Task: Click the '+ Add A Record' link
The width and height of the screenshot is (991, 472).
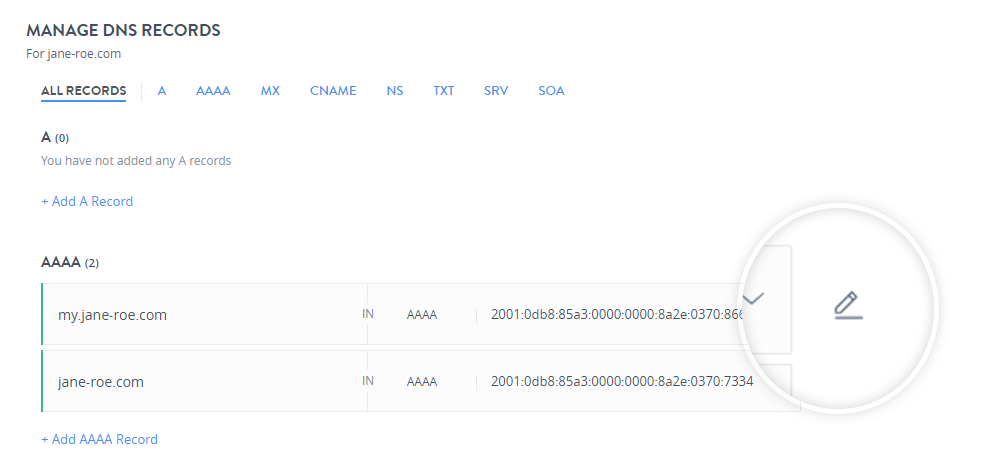Action: pos(87,201)
